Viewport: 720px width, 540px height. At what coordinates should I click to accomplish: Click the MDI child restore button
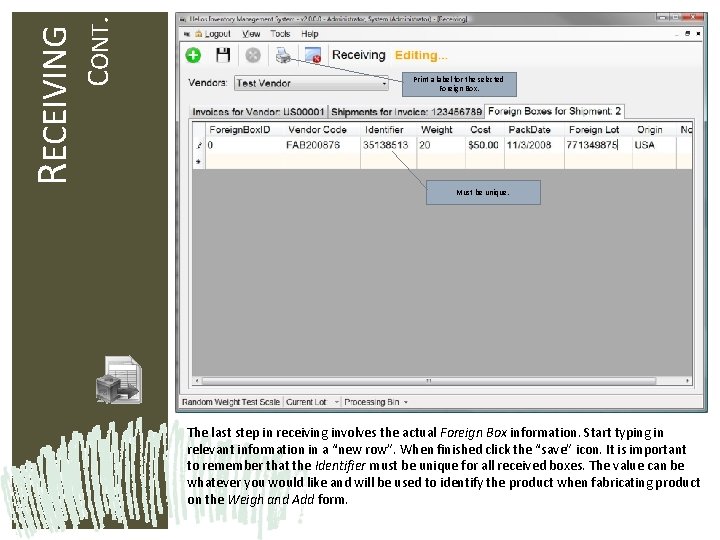pos(687,34)
